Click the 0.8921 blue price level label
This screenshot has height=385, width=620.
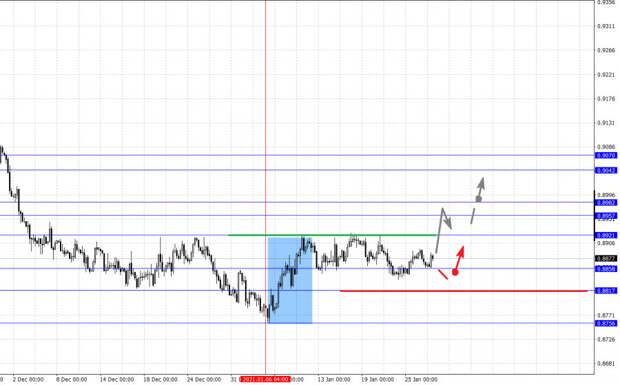click(606, 235)
